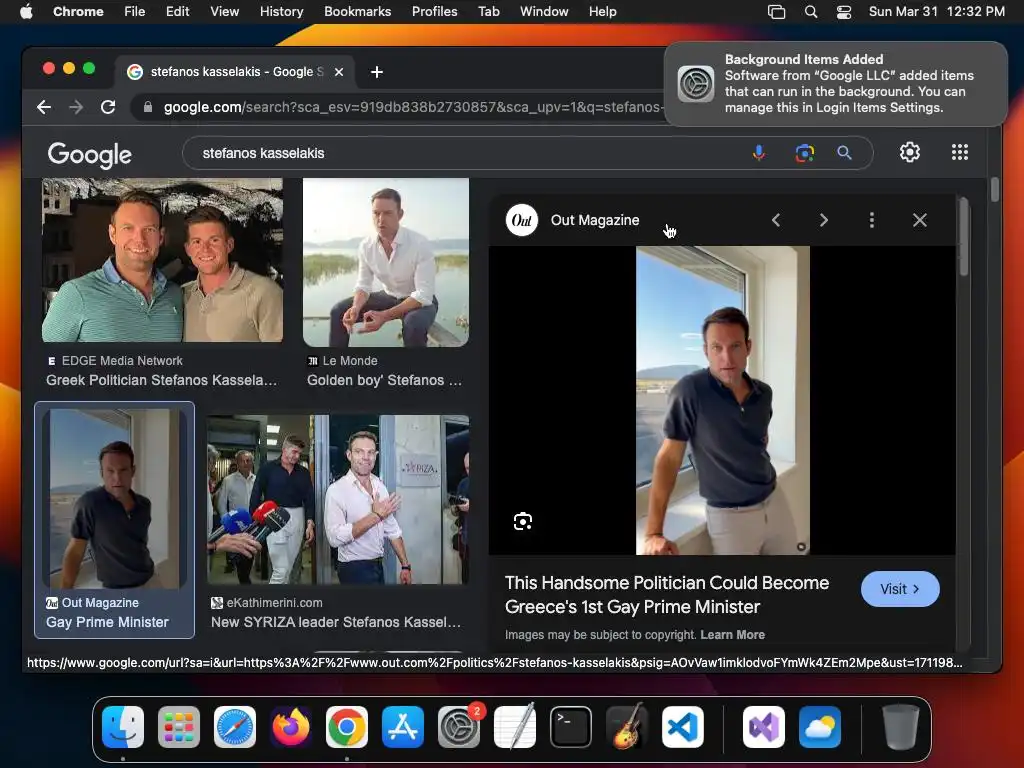
Task: Open TextEdit from the Dock
Action: 515,727
